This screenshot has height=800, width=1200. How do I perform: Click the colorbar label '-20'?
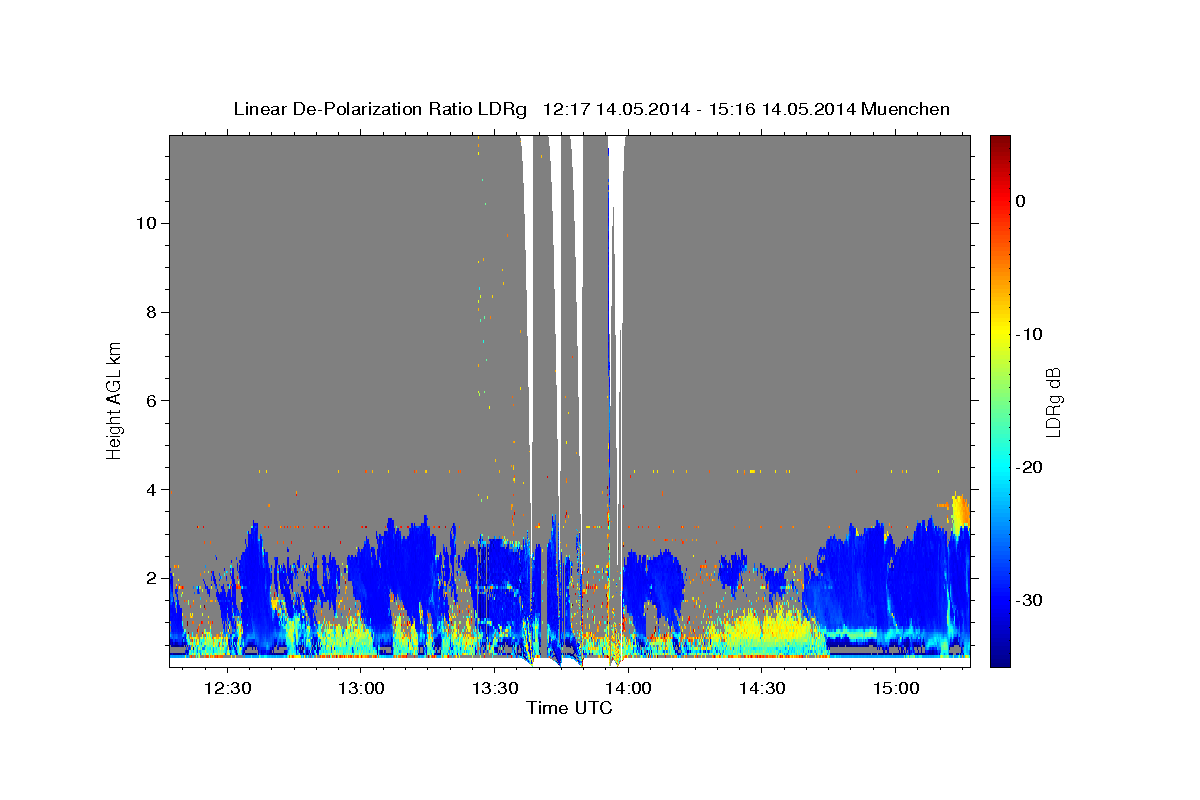pos(1030,467)
